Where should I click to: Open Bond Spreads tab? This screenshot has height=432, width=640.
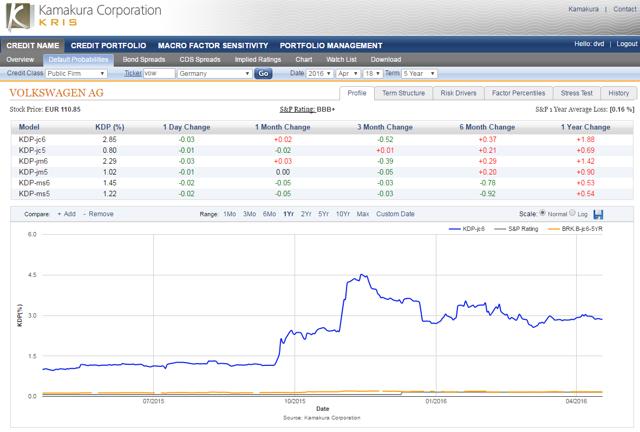(x=144, y=60)
